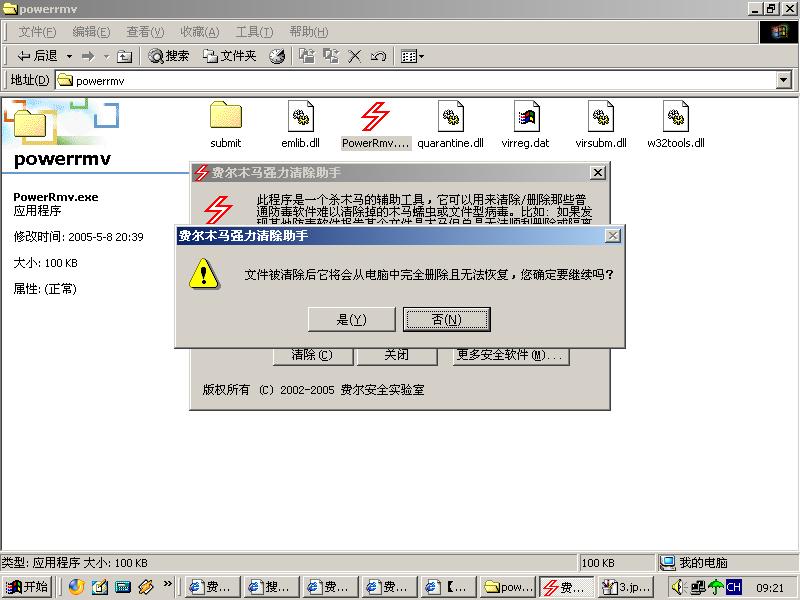Switch to the 费... PowerRmv taskbar button

pyautogui.click(x=567, y=587)
